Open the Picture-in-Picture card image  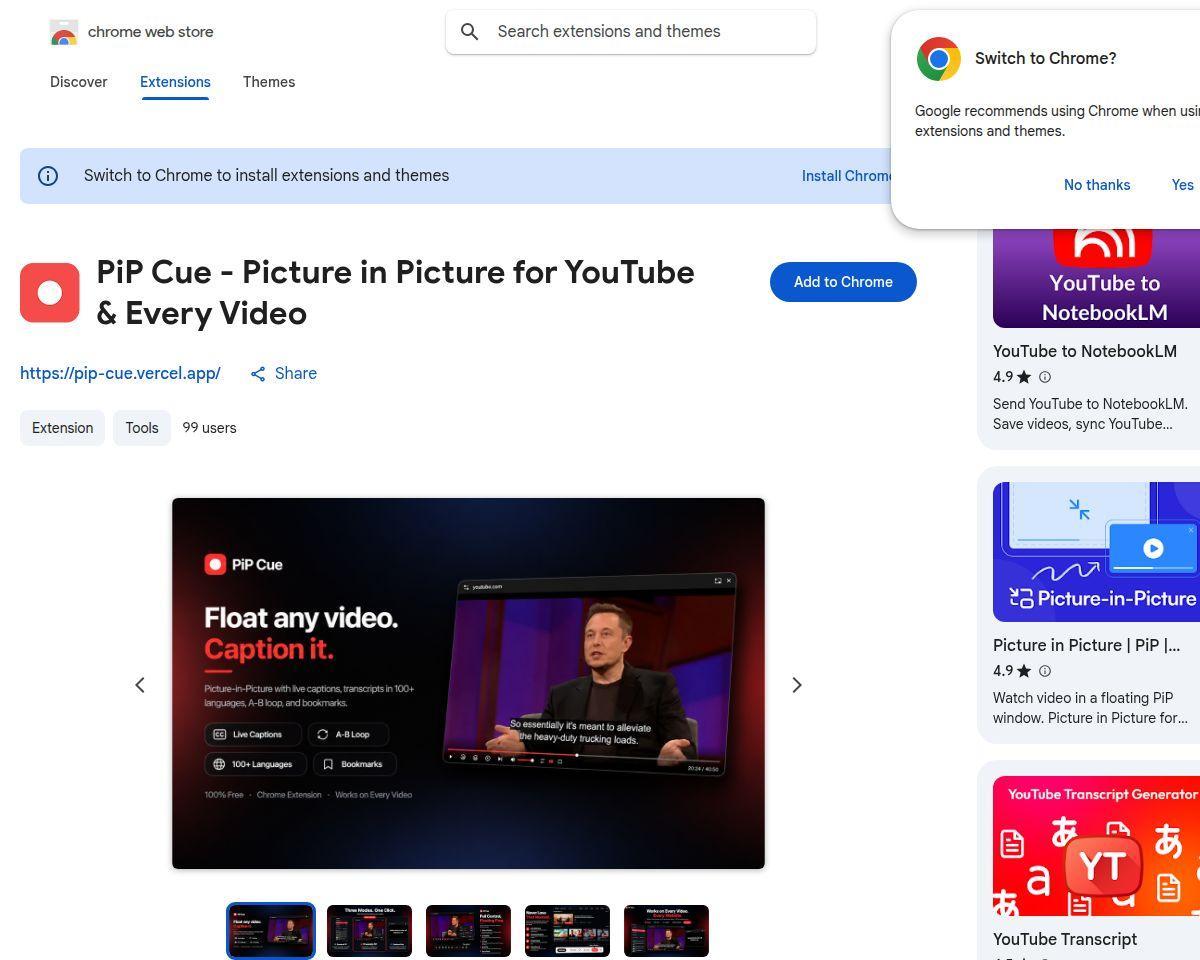1096,552
